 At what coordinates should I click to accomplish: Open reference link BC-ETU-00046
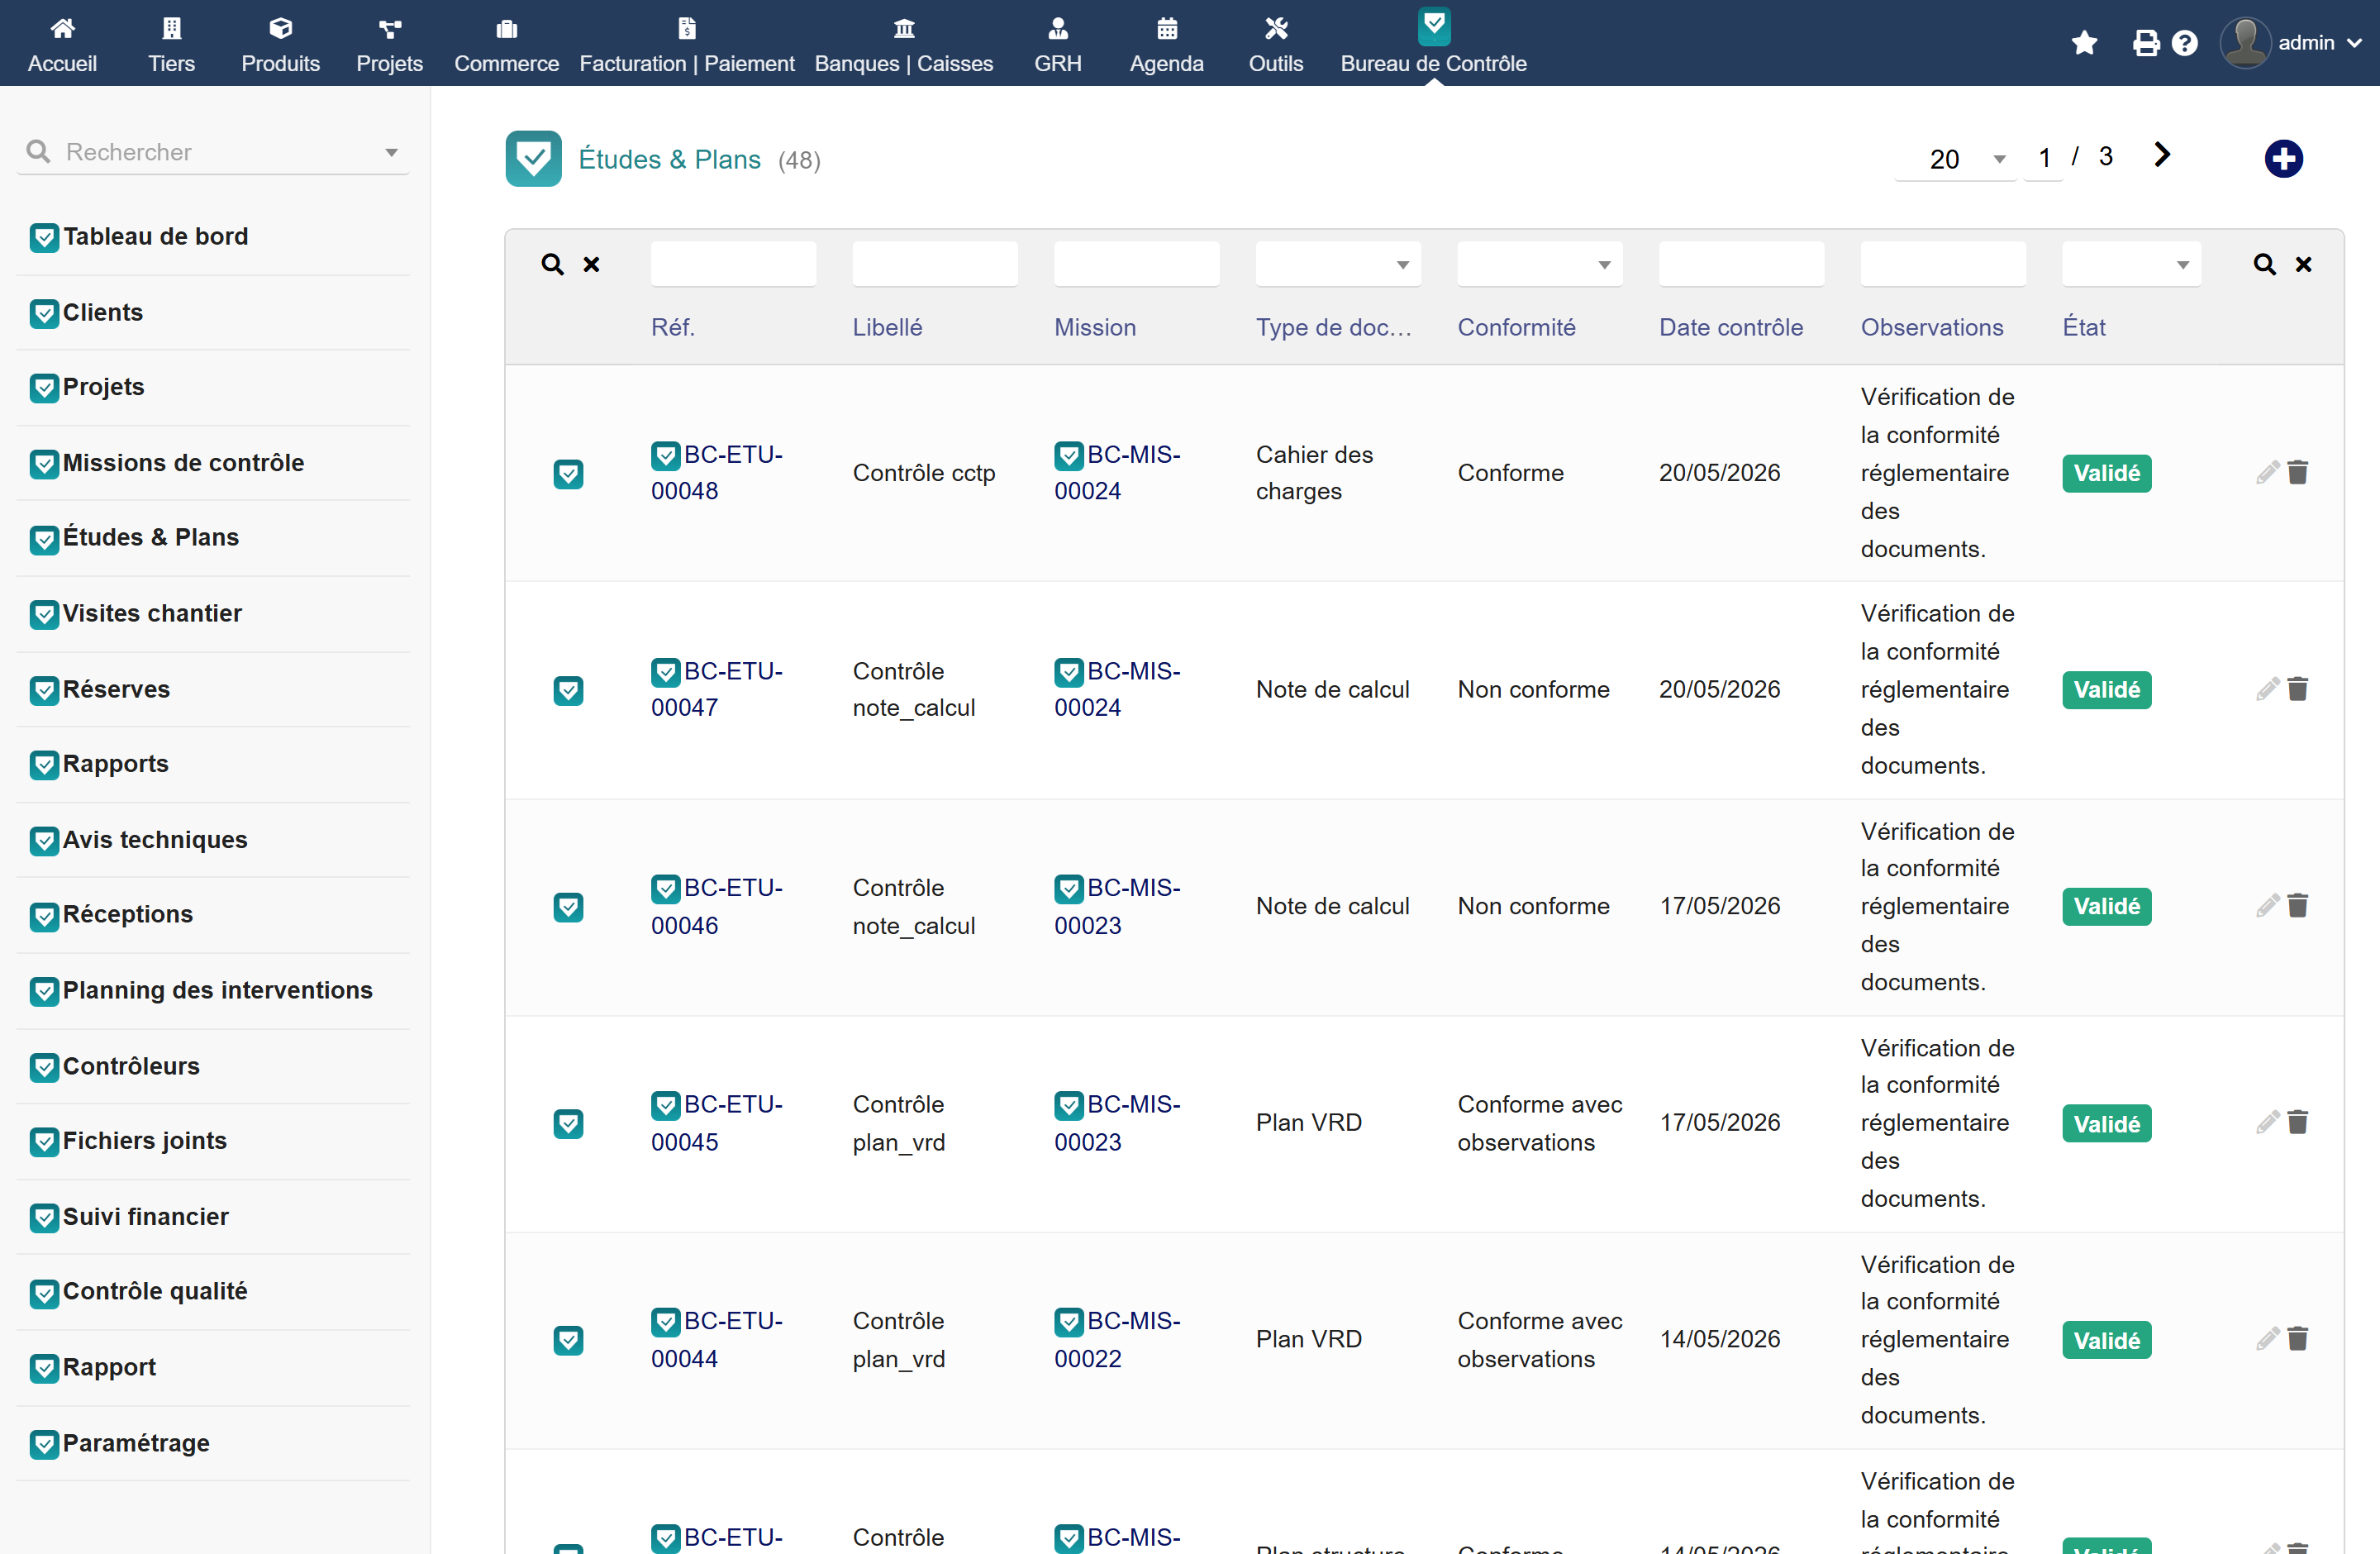tap(717, 906)
